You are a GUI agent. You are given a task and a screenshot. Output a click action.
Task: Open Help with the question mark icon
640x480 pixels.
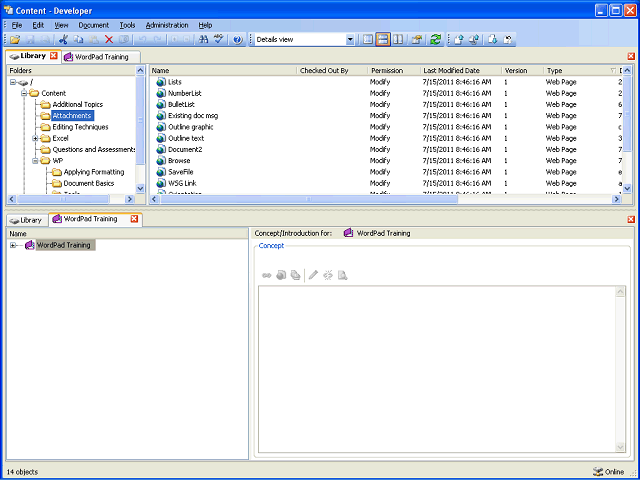pyautogui.click(x=238, y=40)
